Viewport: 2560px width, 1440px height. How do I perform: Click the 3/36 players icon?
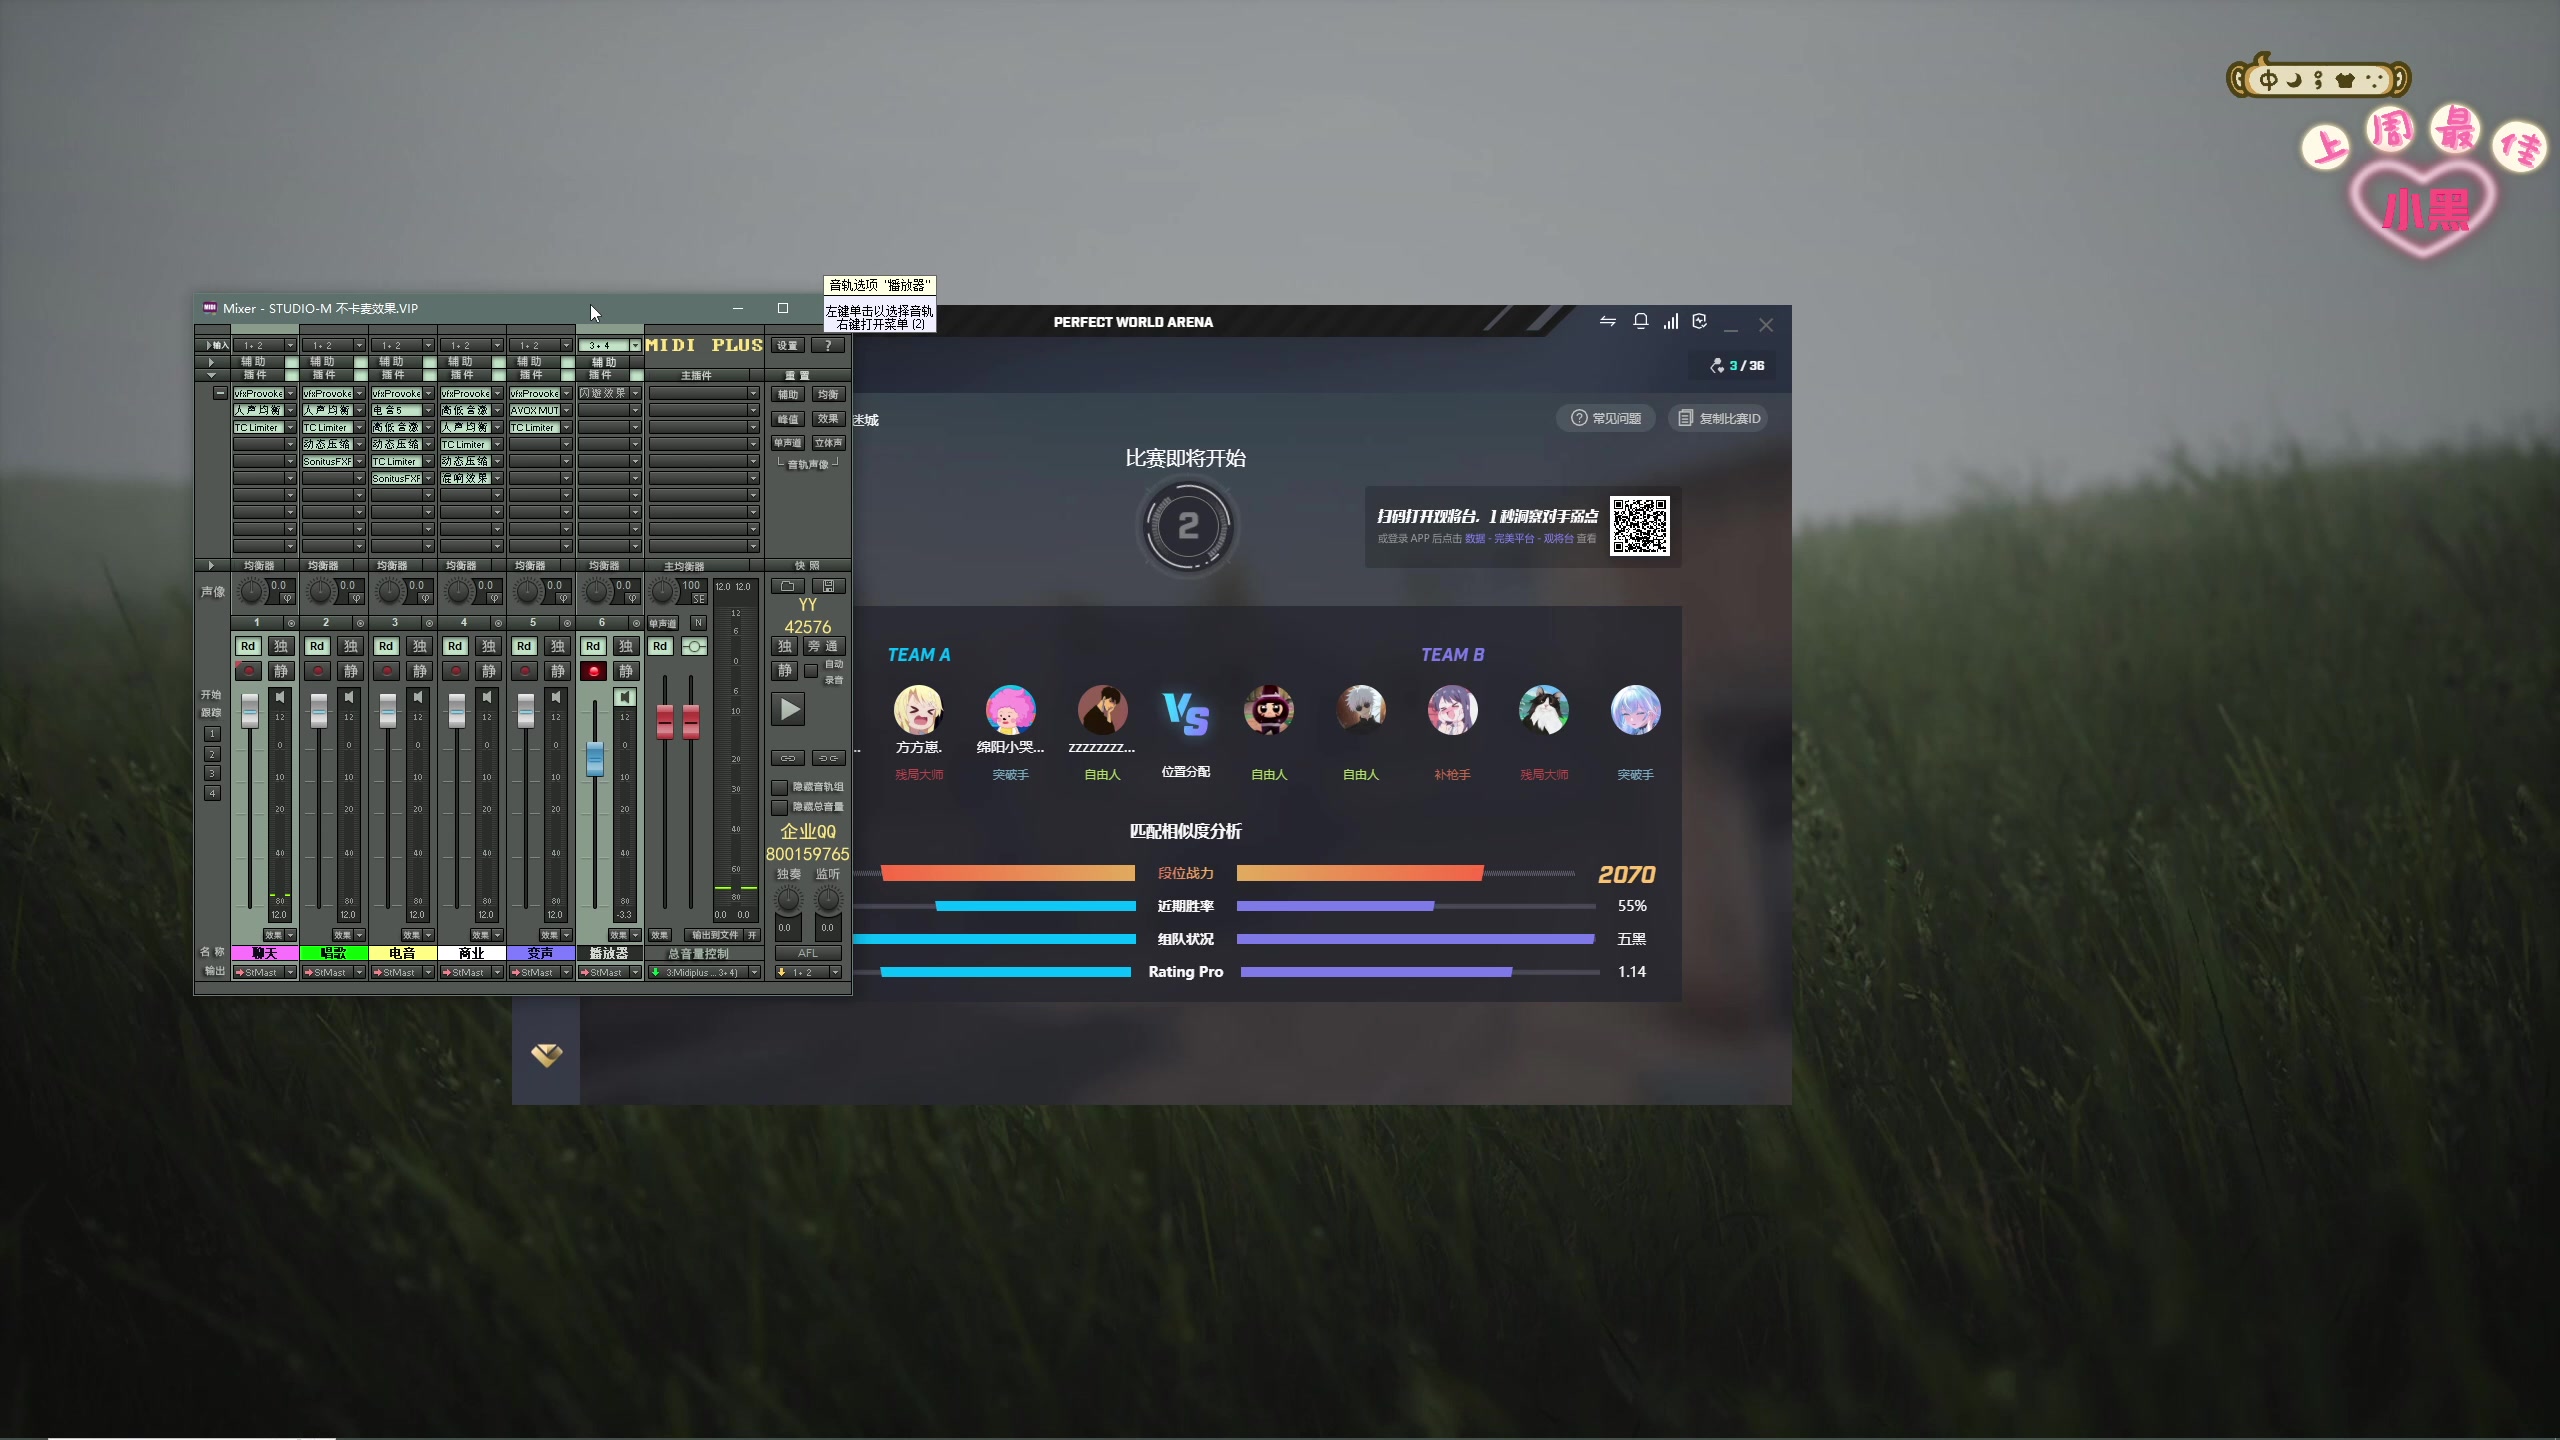coord(1717,366)
